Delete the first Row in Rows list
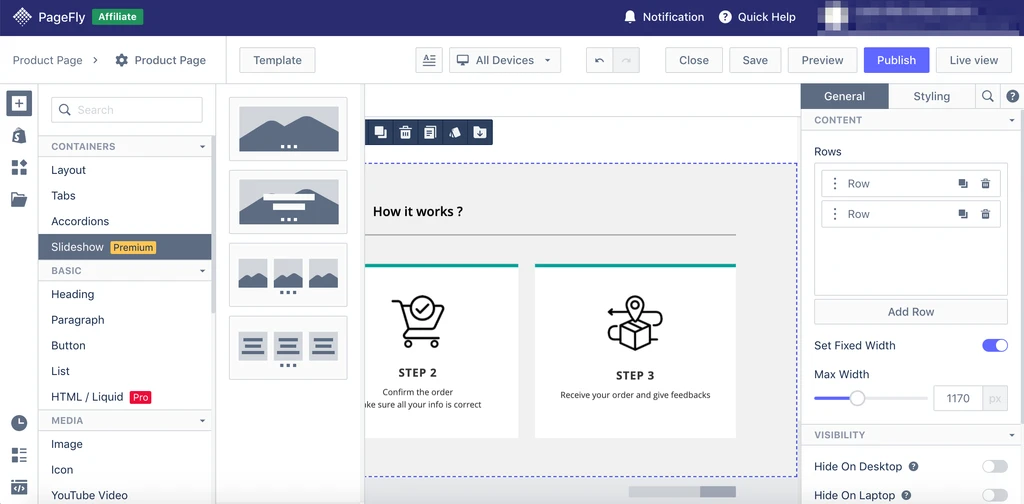 point(985,184)
